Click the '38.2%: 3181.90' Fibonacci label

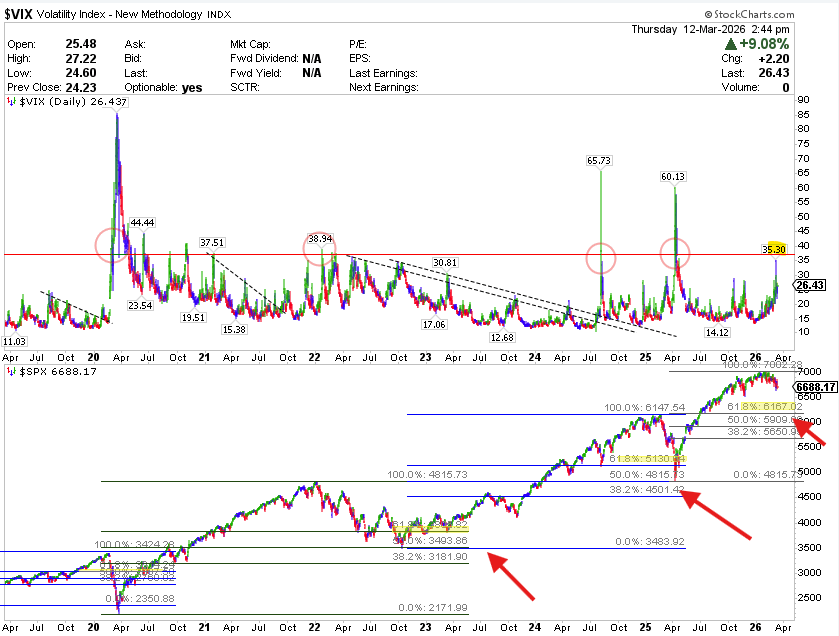430,557
